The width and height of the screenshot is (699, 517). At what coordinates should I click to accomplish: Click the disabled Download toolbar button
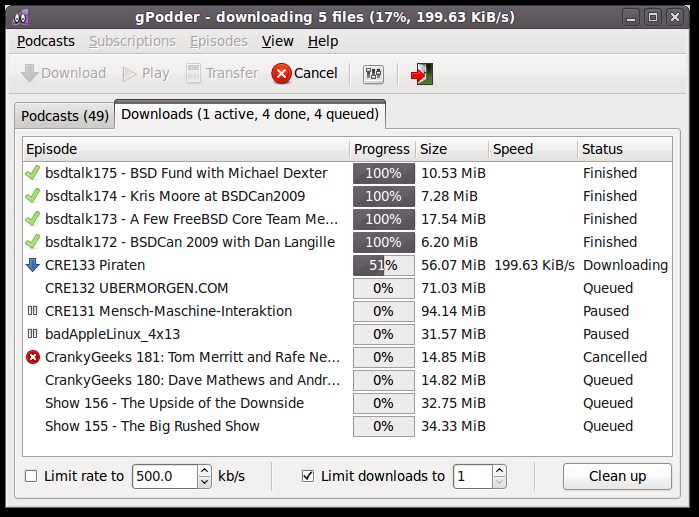click(x=63, y=73)
